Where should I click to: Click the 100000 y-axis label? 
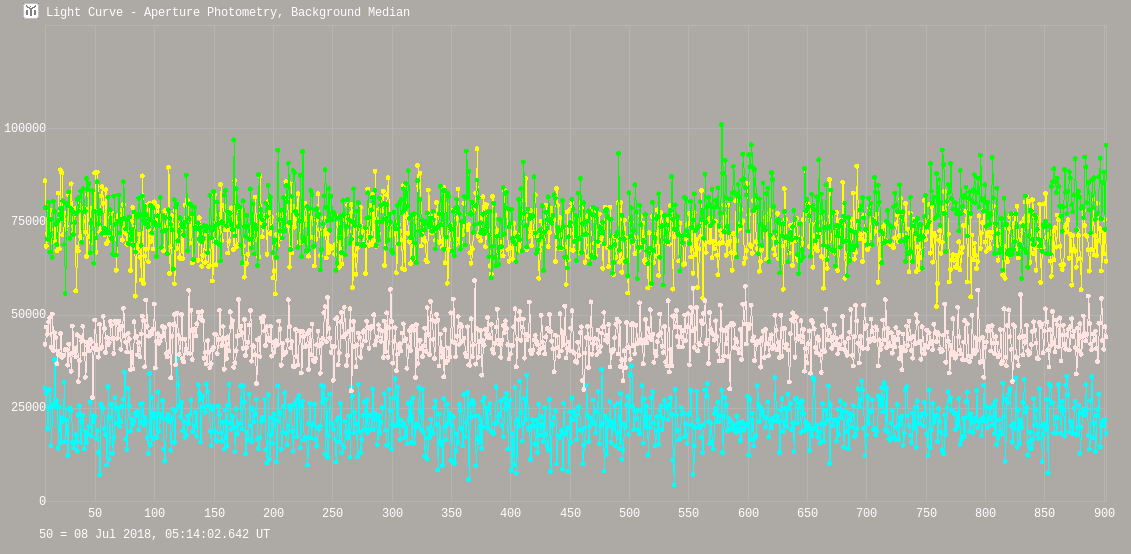pos(25,128)
